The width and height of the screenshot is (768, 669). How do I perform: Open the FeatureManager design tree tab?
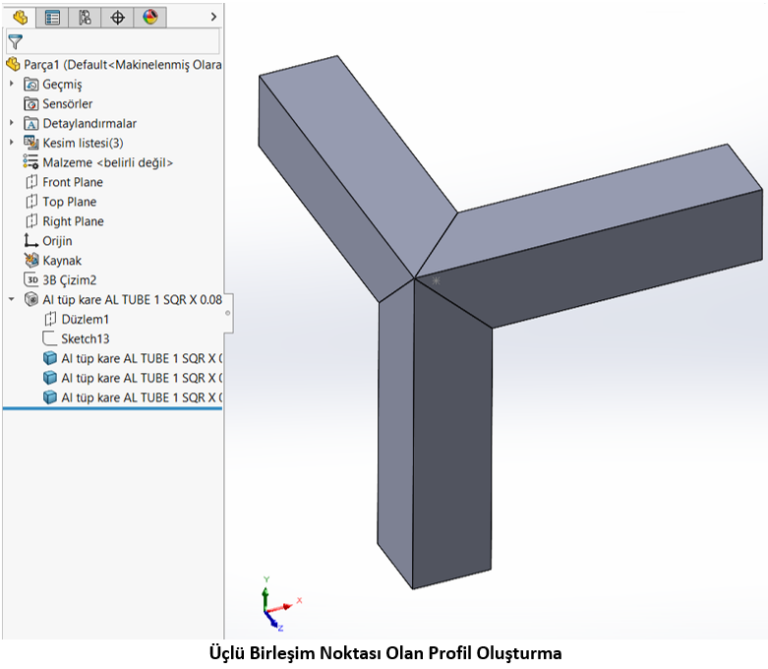pyautogui.click(x=19, y=17)
